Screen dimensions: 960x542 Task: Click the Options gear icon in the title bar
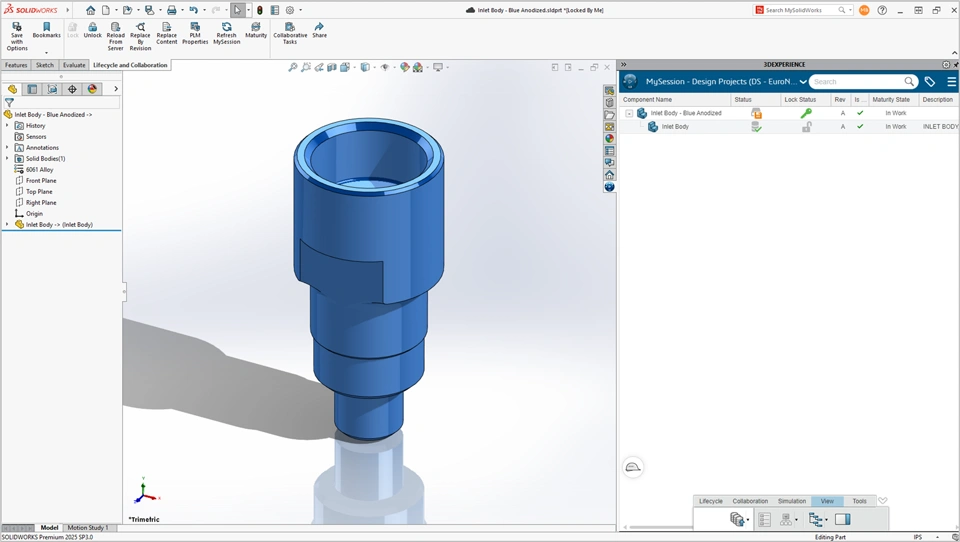coord(290,10)
